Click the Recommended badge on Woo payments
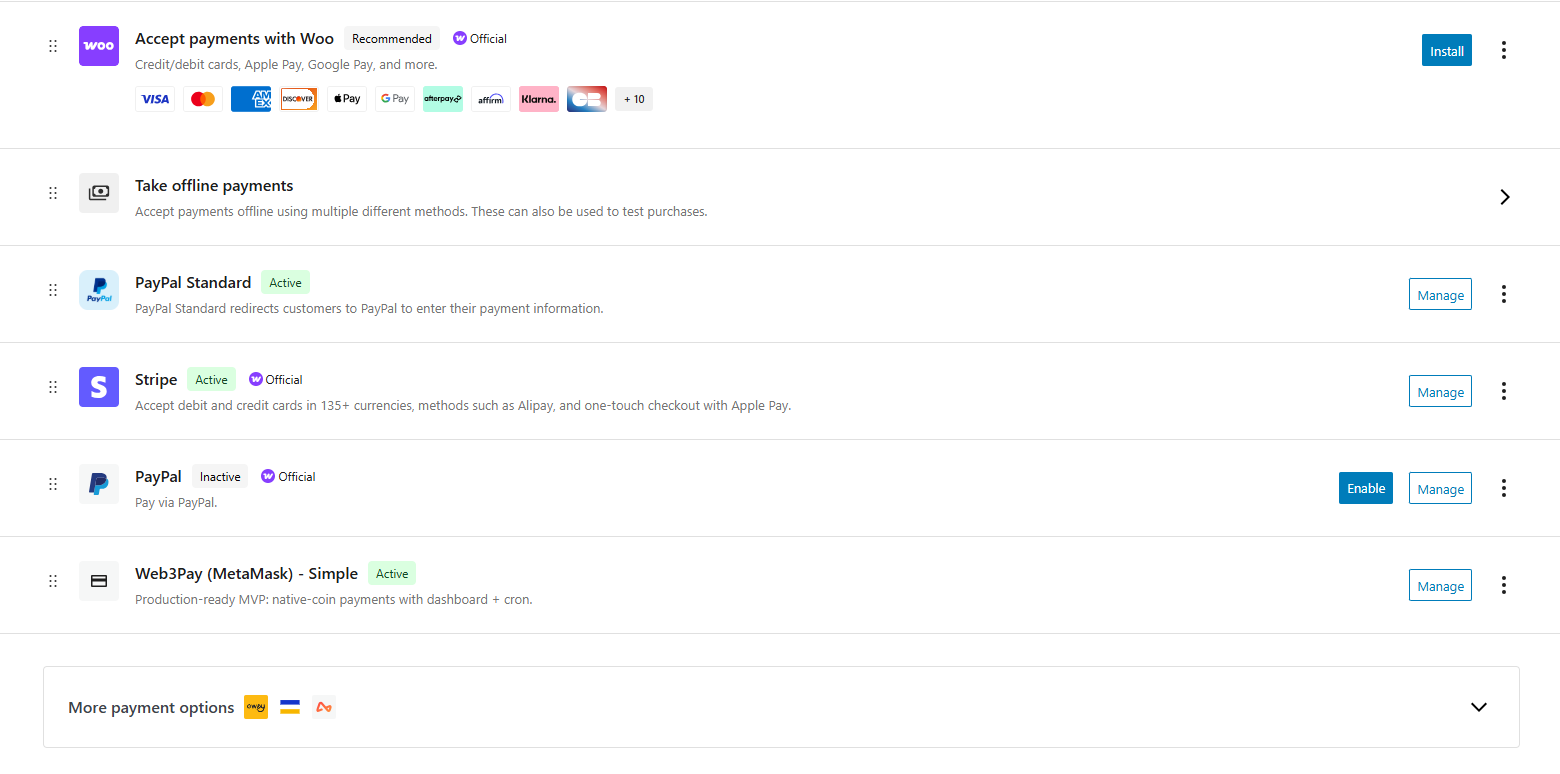The image size is (1560, 774). (x=392, y=39)
